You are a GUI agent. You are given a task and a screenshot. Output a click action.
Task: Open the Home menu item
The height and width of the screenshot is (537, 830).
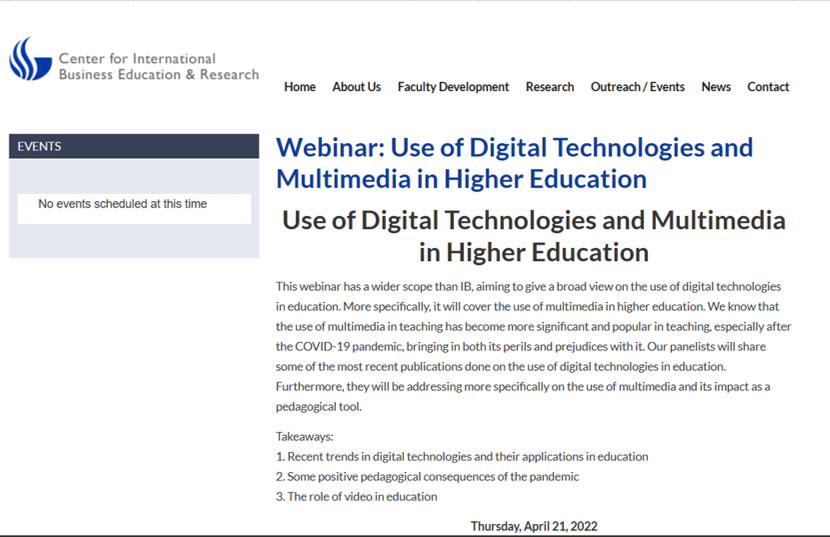(300, 87)
